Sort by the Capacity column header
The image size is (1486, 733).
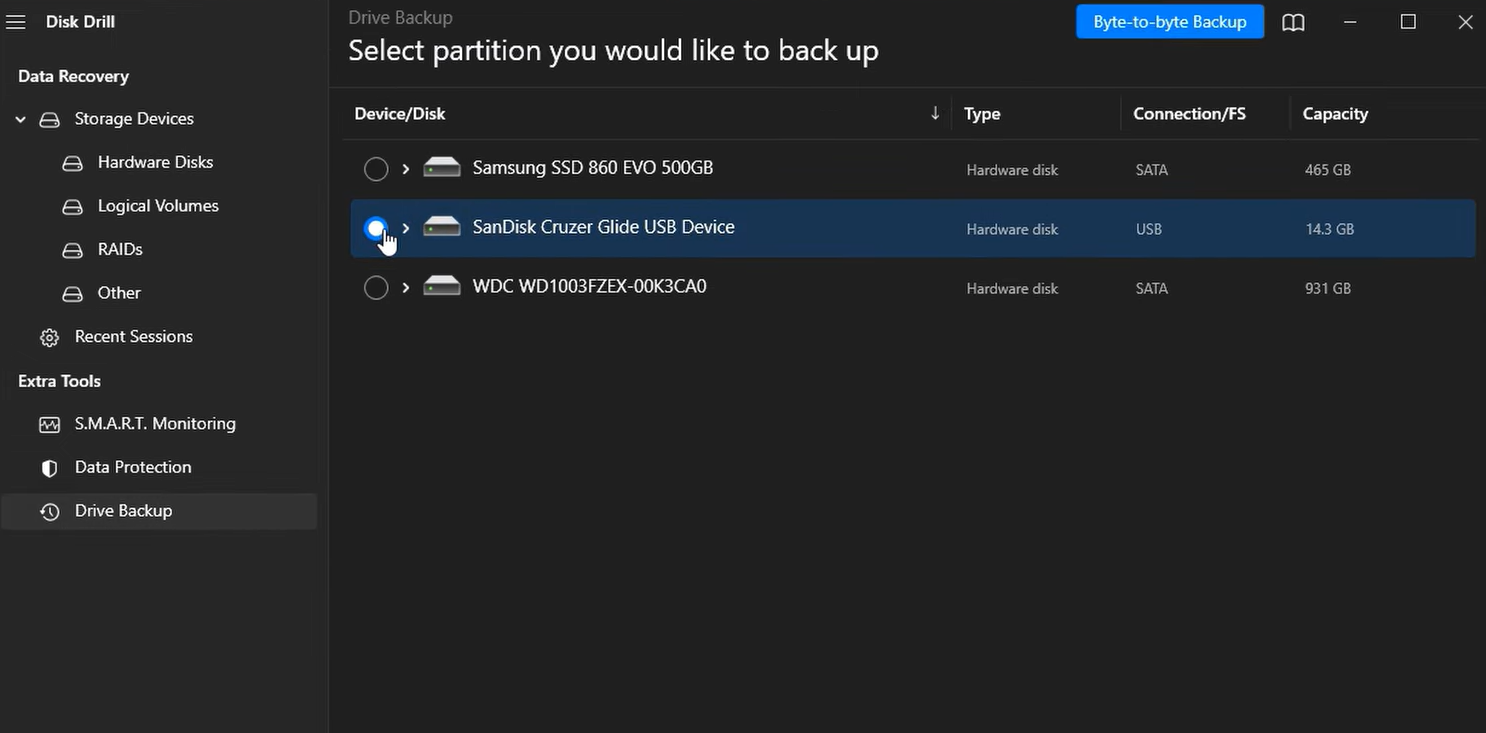(1335, 114)
